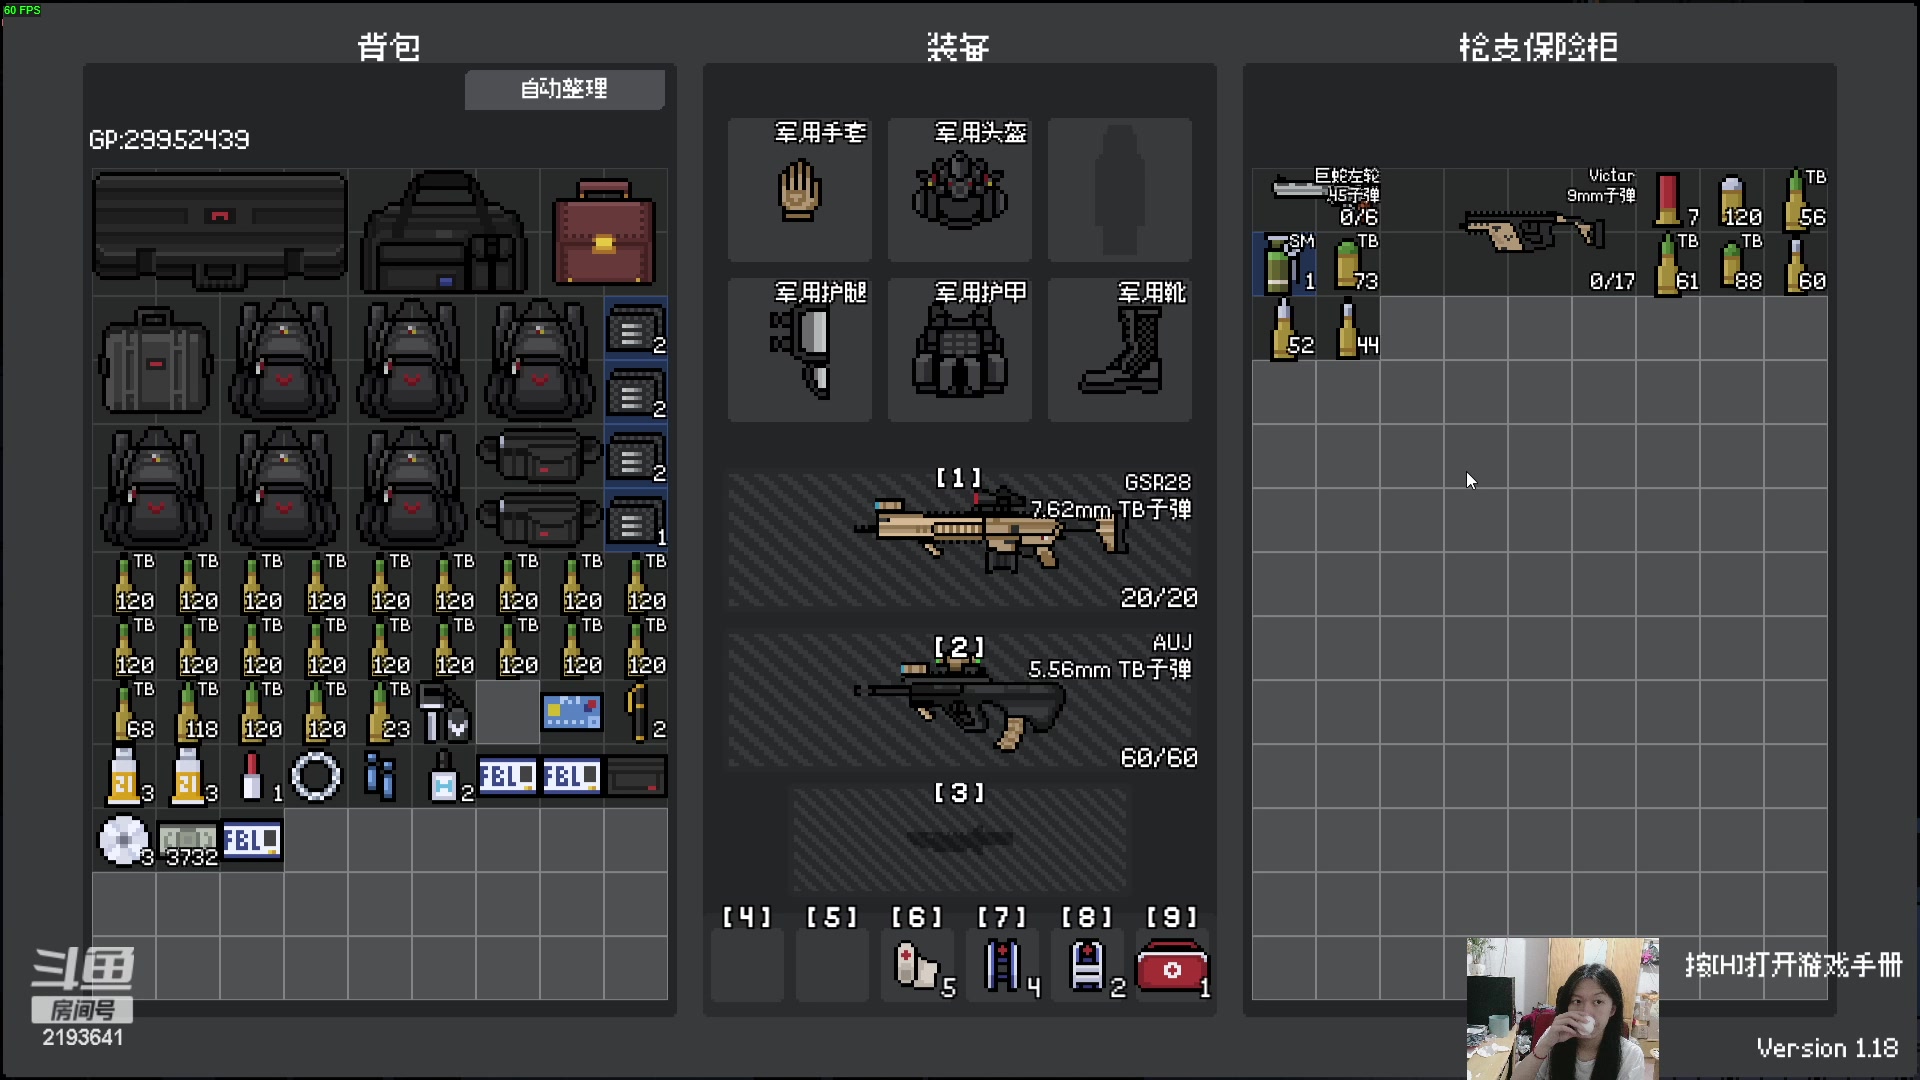Select the red medkit in quickslot 9
The image size is (1920, 1080).
coord(1172,968)
